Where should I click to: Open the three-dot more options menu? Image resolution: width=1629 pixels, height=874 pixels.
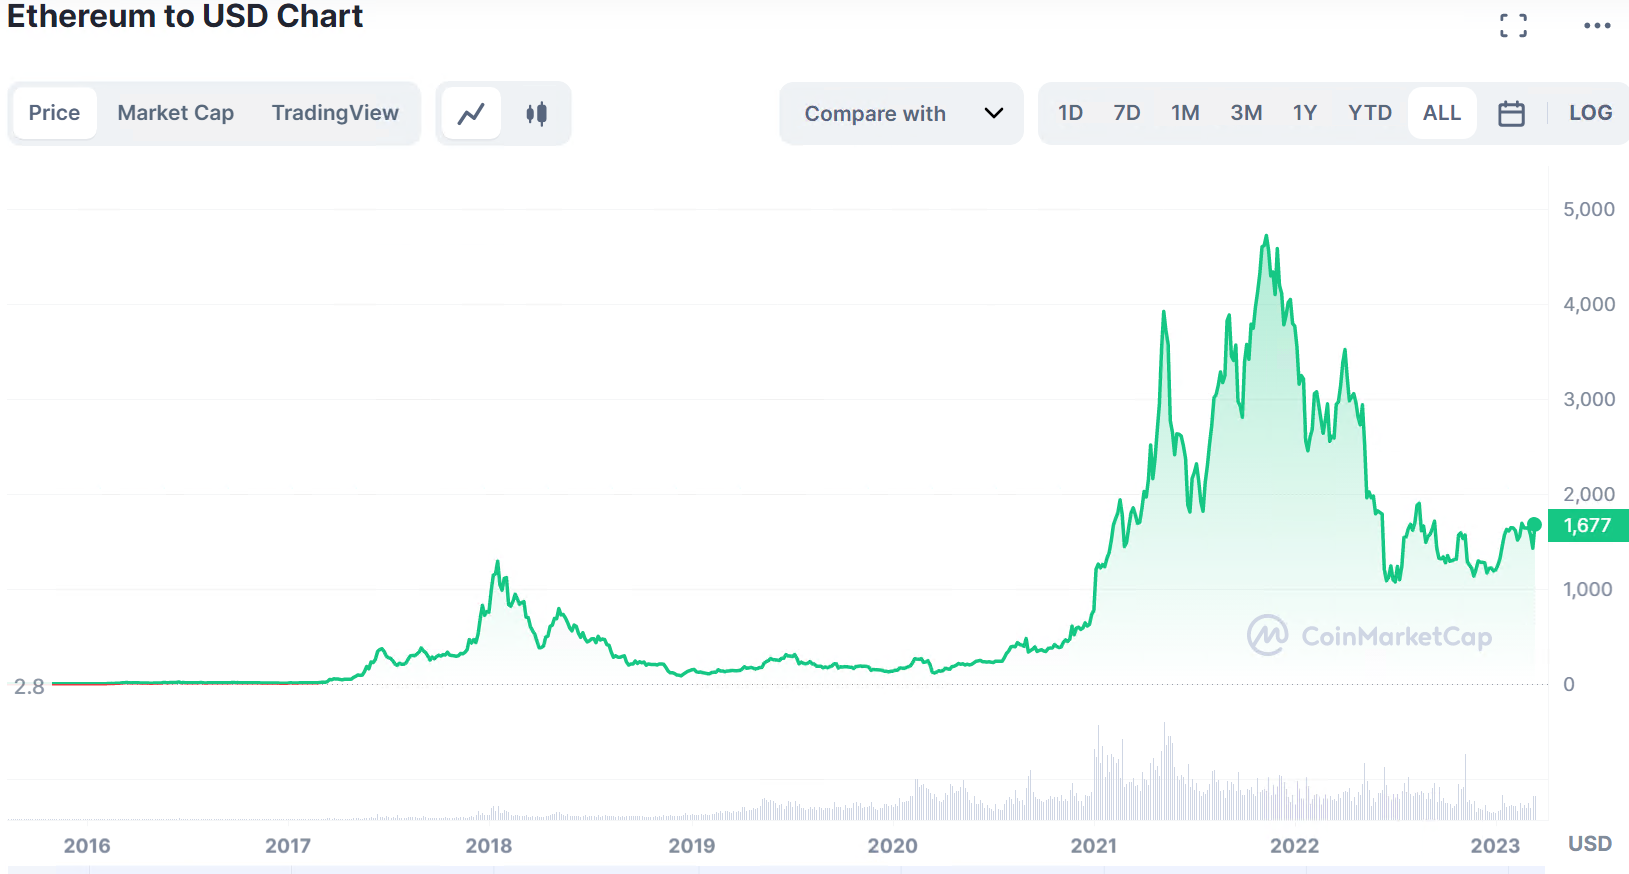tap(1597, 26)
